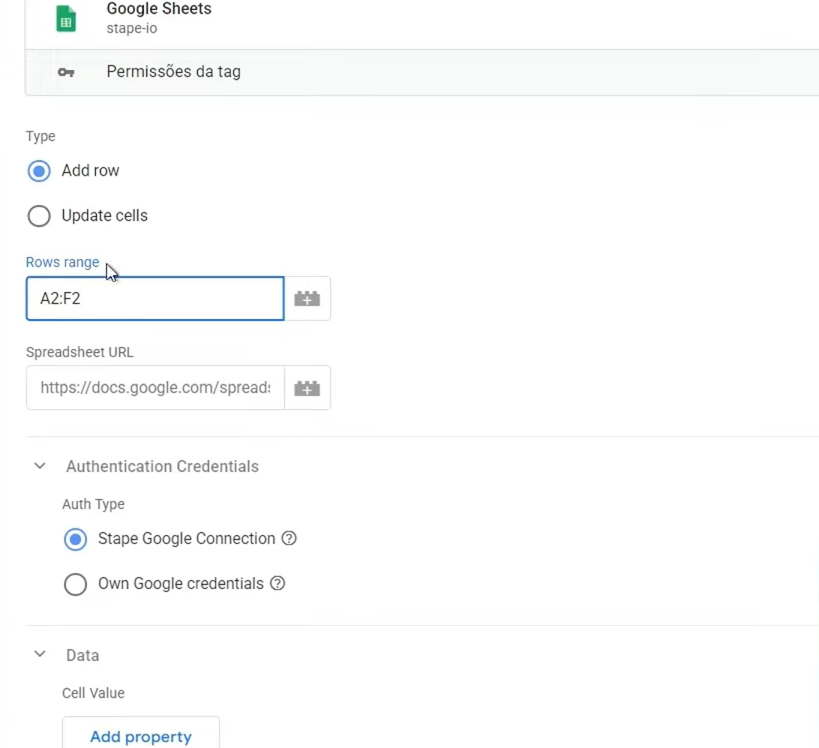Click the Rows range field label
819x748 pixels.
click(x=62, y=262)
